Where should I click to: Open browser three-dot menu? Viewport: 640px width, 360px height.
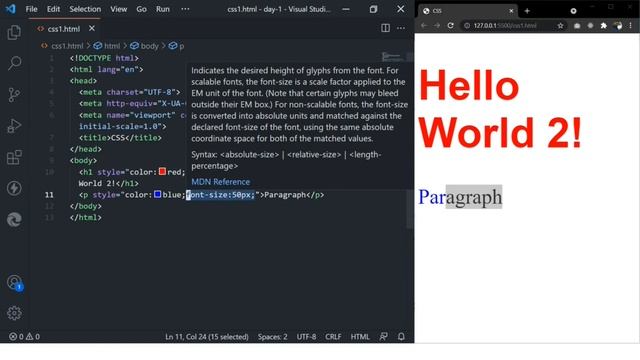pos(631,26)
